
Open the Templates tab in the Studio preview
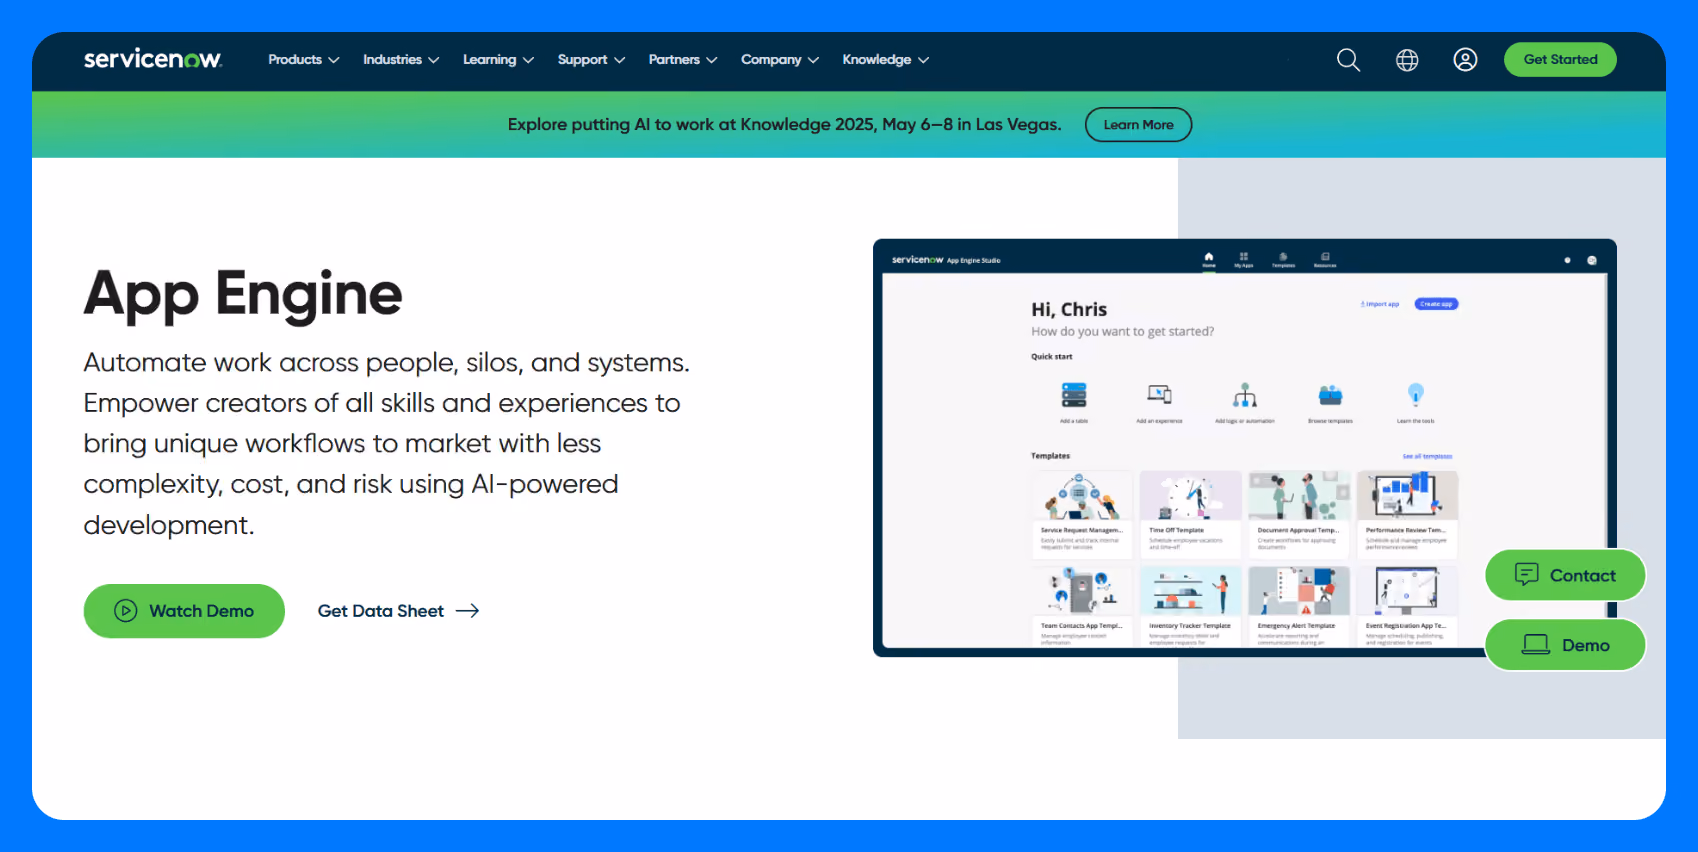click(1283, 259)
